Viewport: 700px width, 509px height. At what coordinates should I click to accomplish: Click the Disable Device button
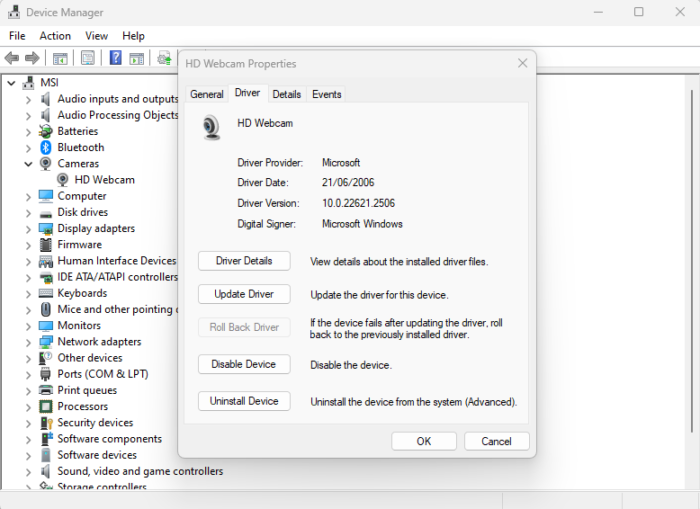coord(244,364)
